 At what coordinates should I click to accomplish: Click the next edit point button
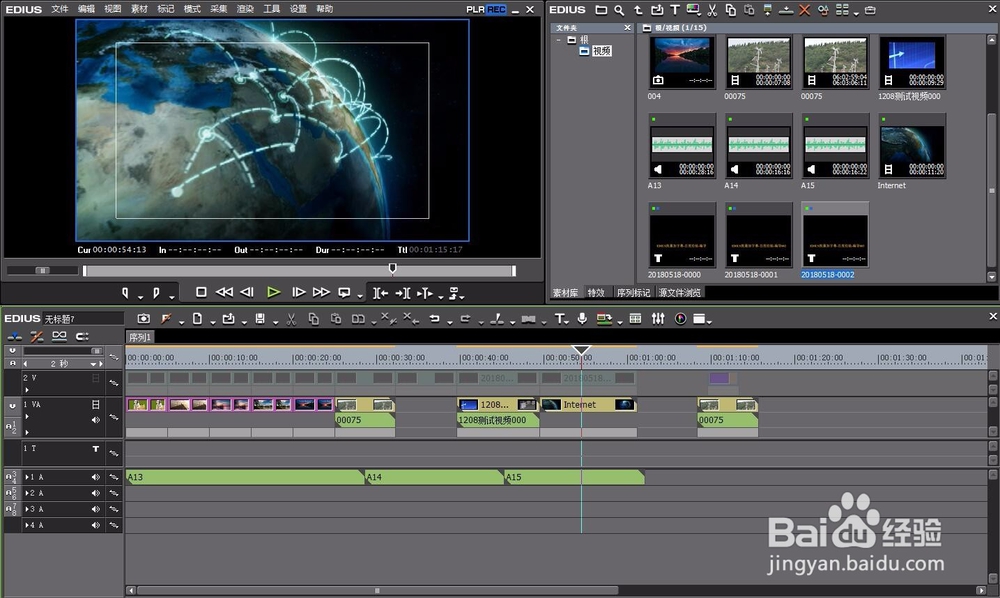[402, 293]
